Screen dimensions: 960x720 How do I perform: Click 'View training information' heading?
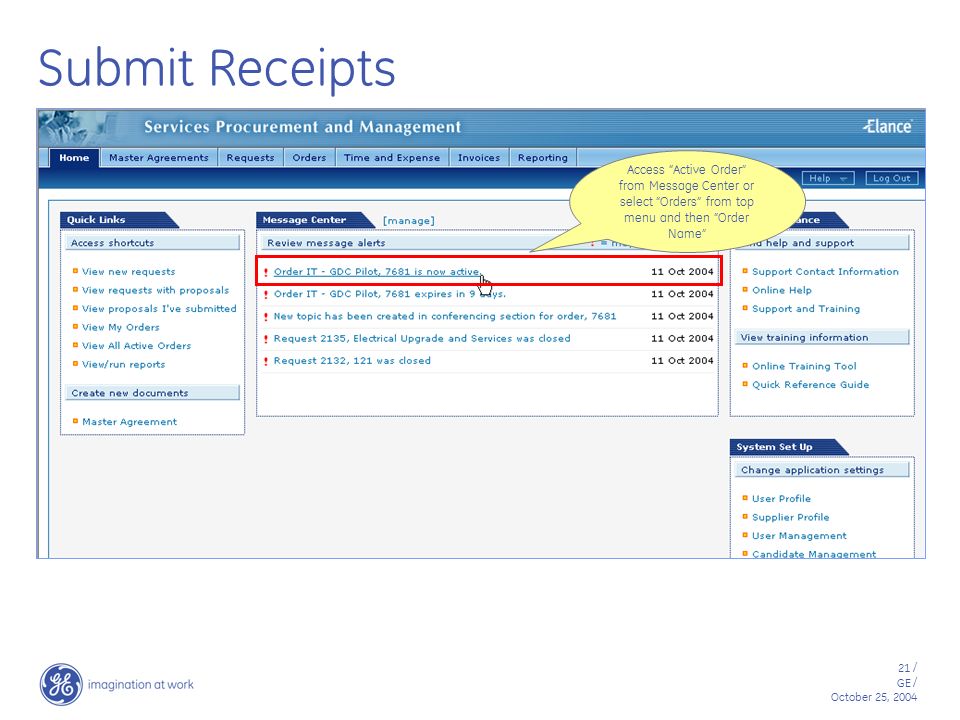[822, 337]
